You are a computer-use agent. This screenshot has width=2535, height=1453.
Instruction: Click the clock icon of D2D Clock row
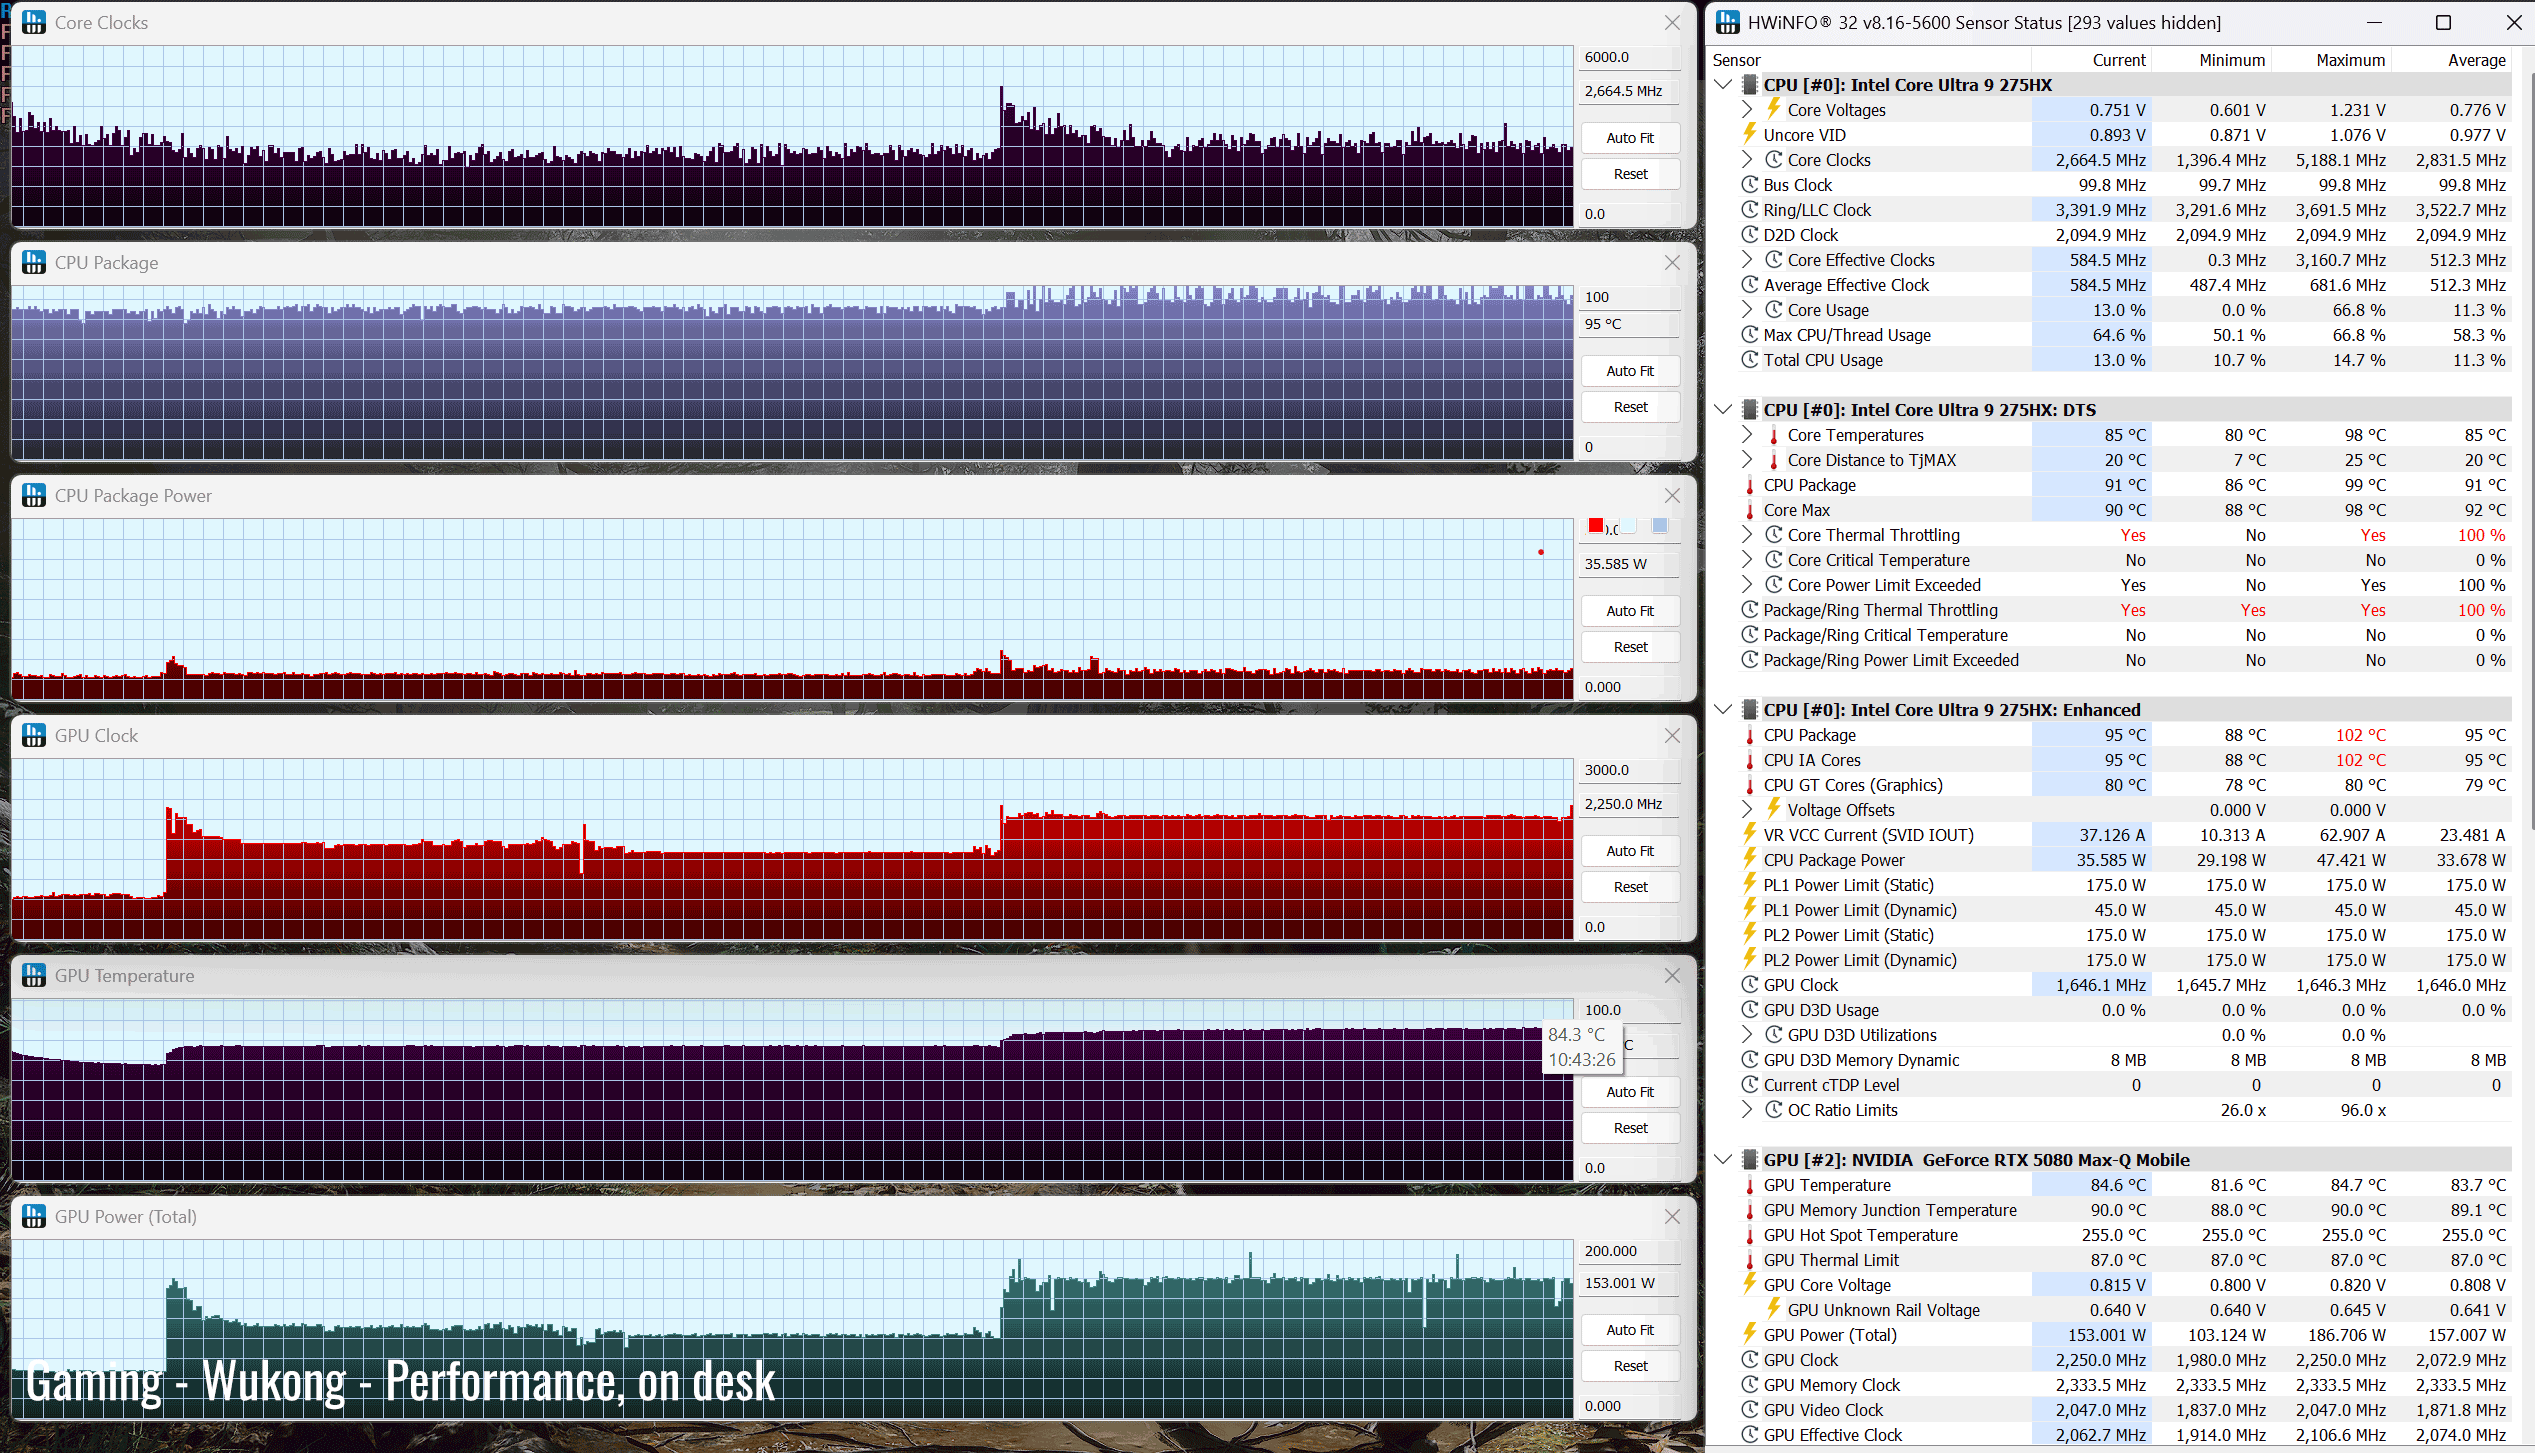1750,235
